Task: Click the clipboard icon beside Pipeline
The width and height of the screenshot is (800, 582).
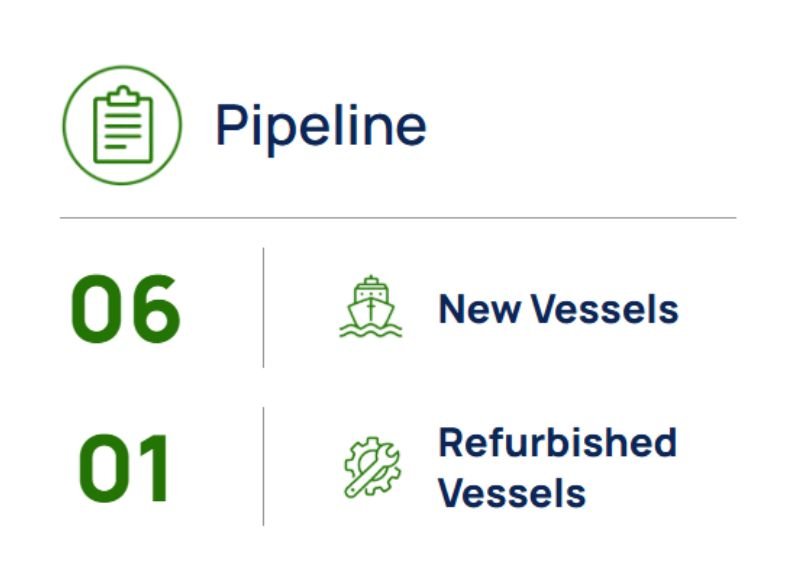Action: (x=123, y=124)
